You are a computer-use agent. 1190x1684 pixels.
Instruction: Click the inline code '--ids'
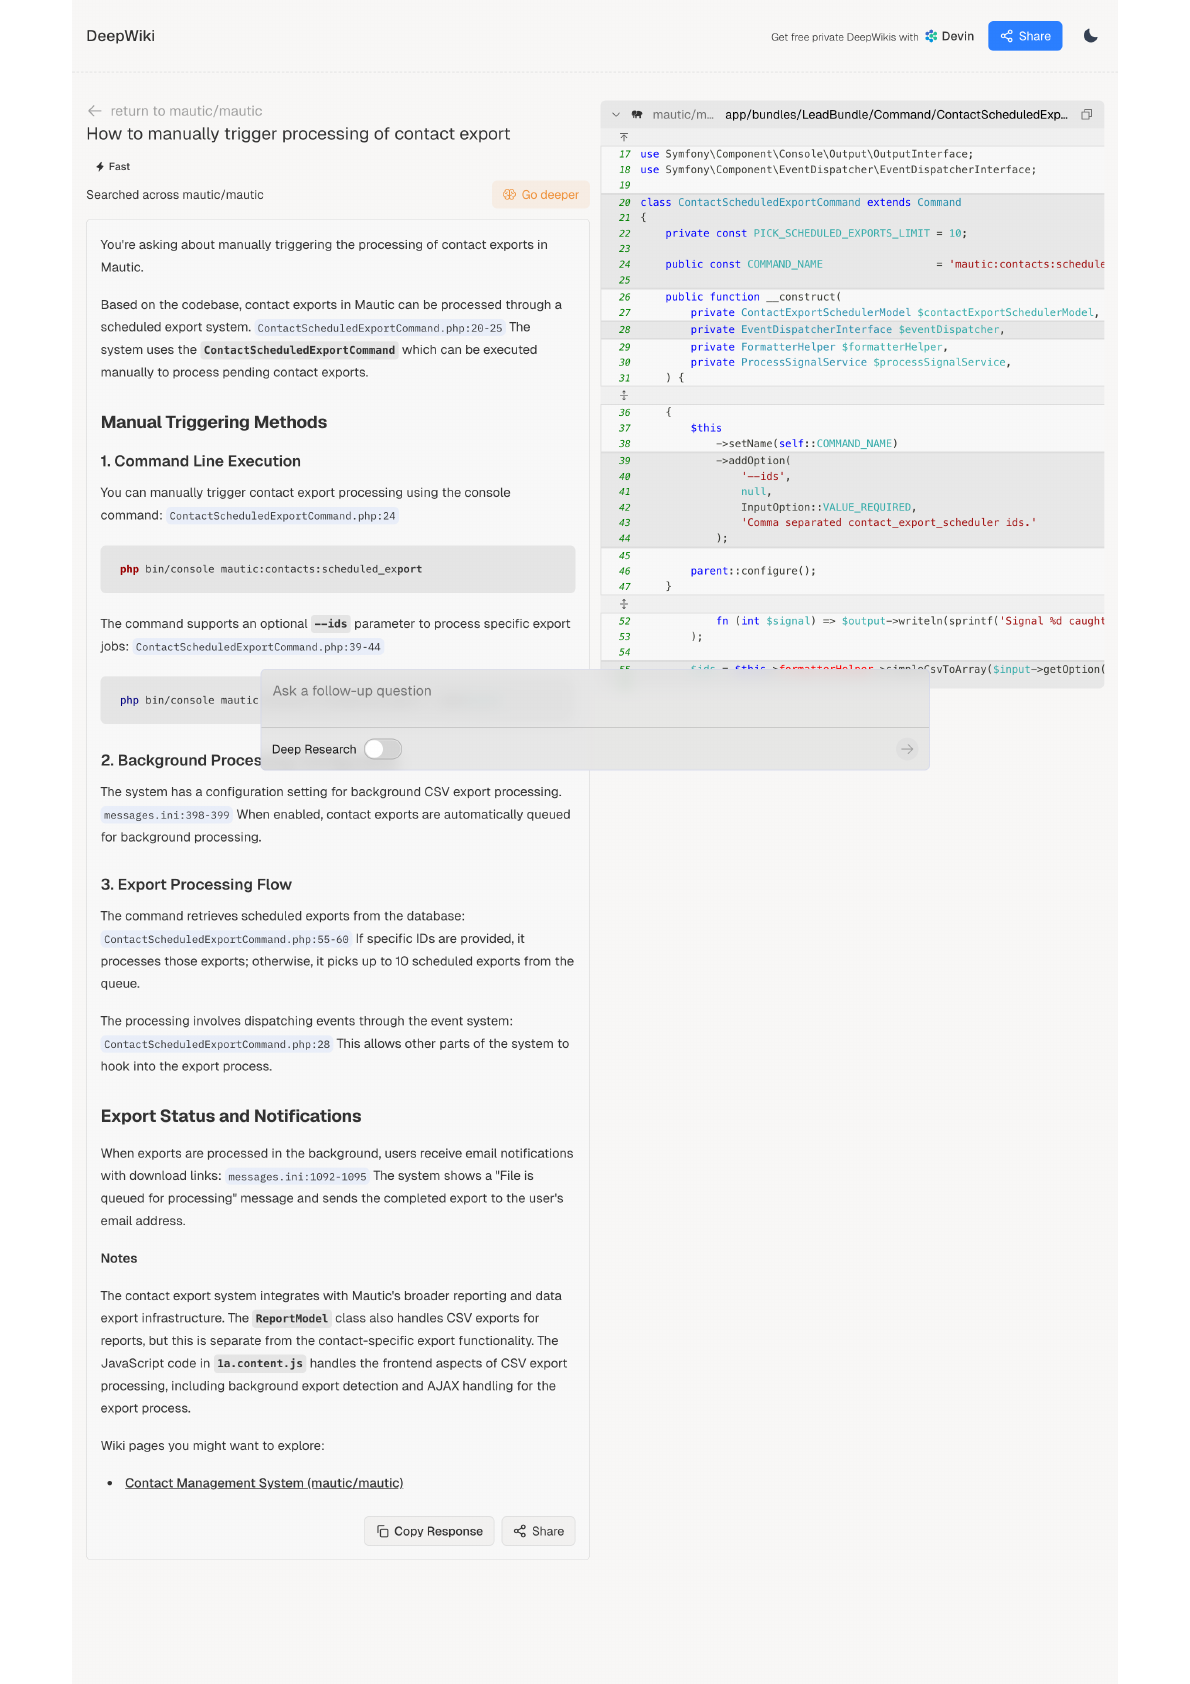click(330, 624)
